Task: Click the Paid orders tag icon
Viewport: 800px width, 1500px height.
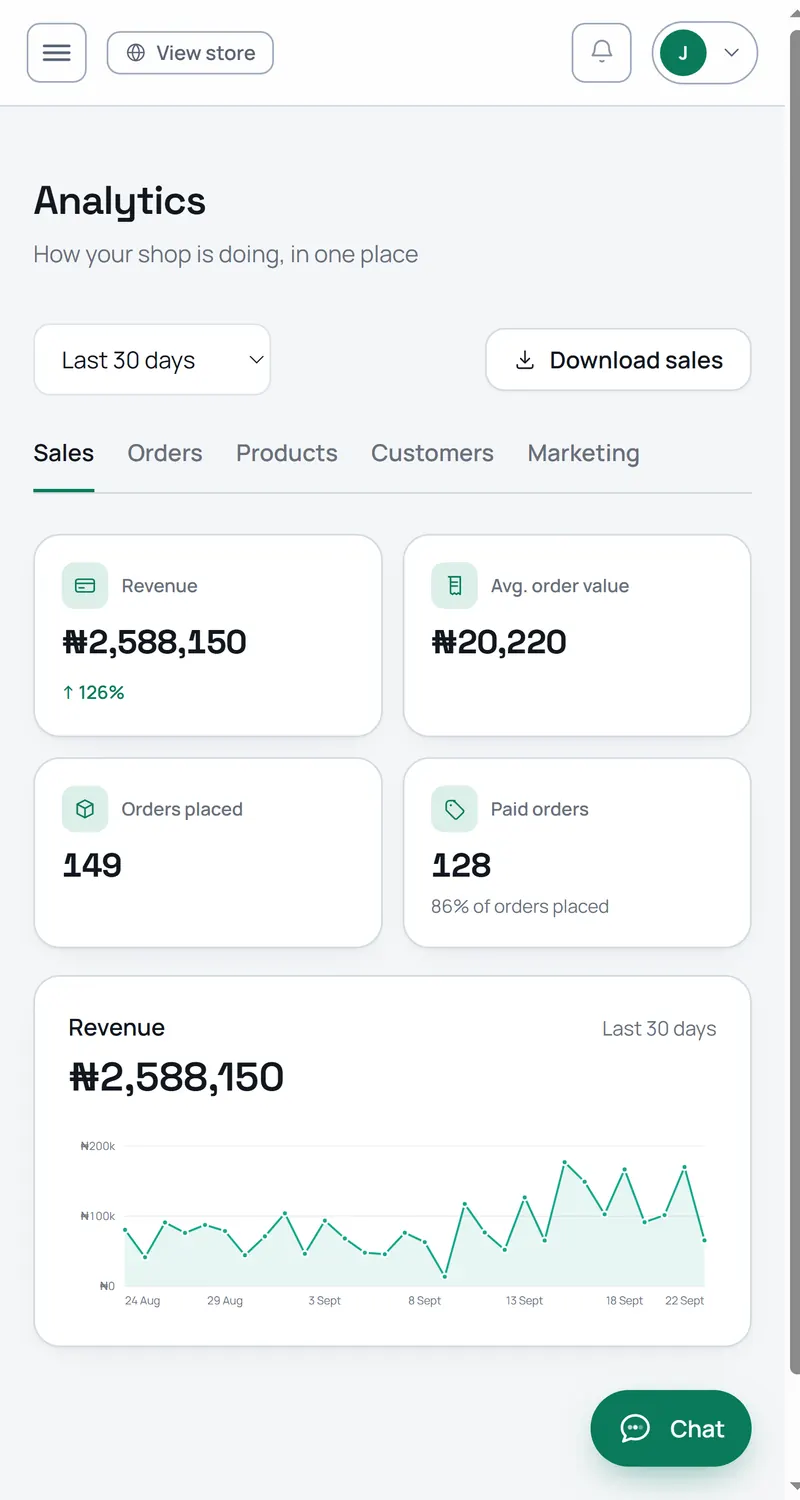Action: (x=454, y=809)
